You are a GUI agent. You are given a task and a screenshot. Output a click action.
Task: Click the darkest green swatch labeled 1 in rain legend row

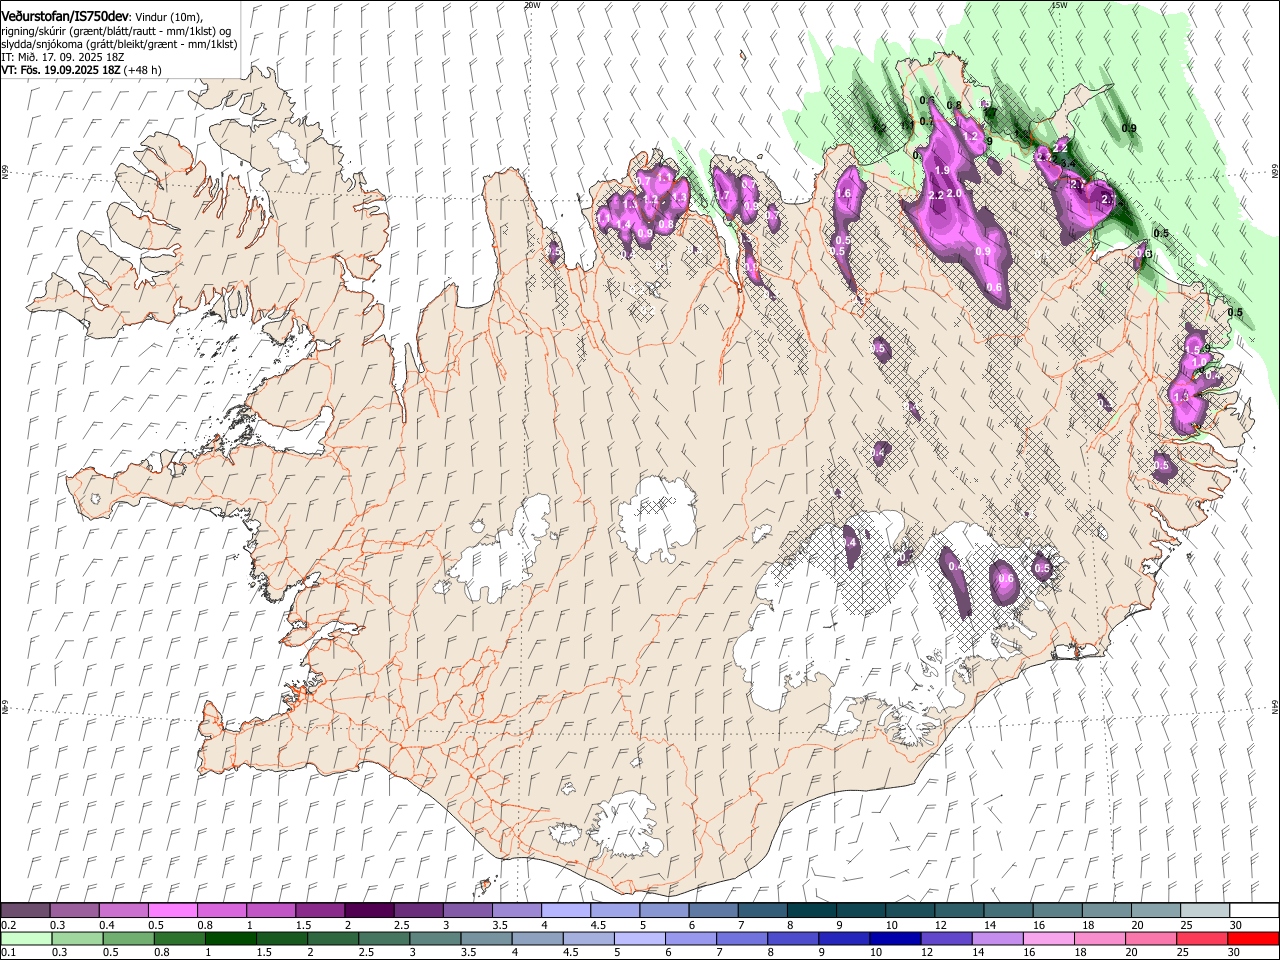[x=230, y=938]
